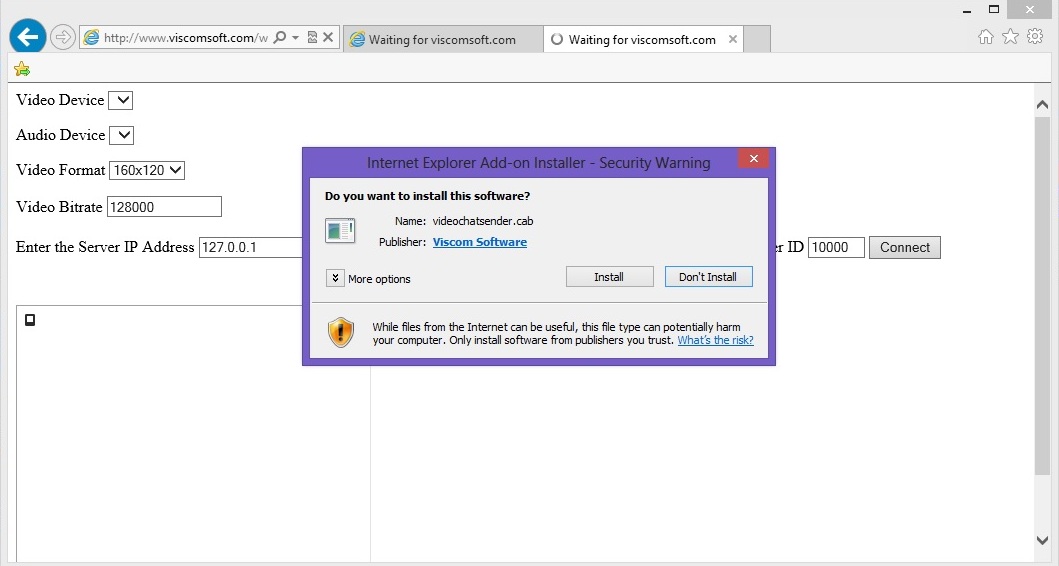Click the Don't Install button

708,277
